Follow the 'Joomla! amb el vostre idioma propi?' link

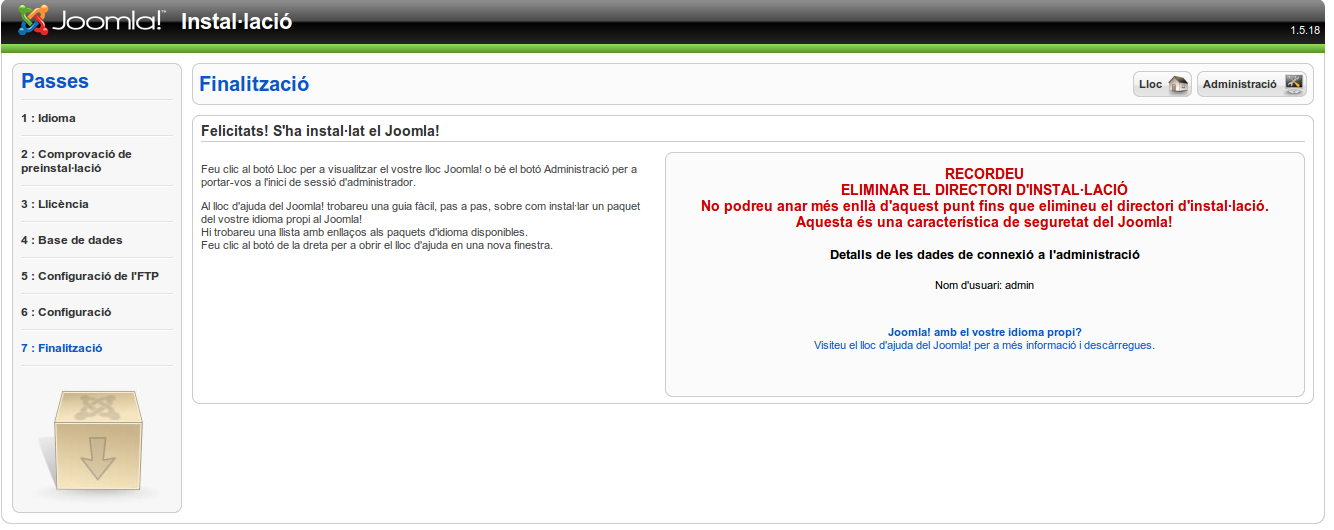985,332
